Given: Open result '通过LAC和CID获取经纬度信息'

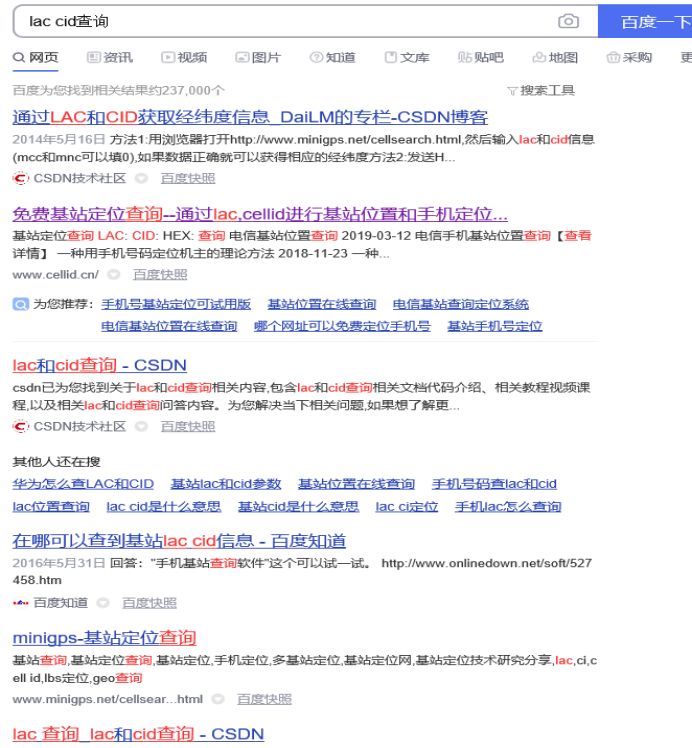Looking at the screenshot, I should pos(250,117).
